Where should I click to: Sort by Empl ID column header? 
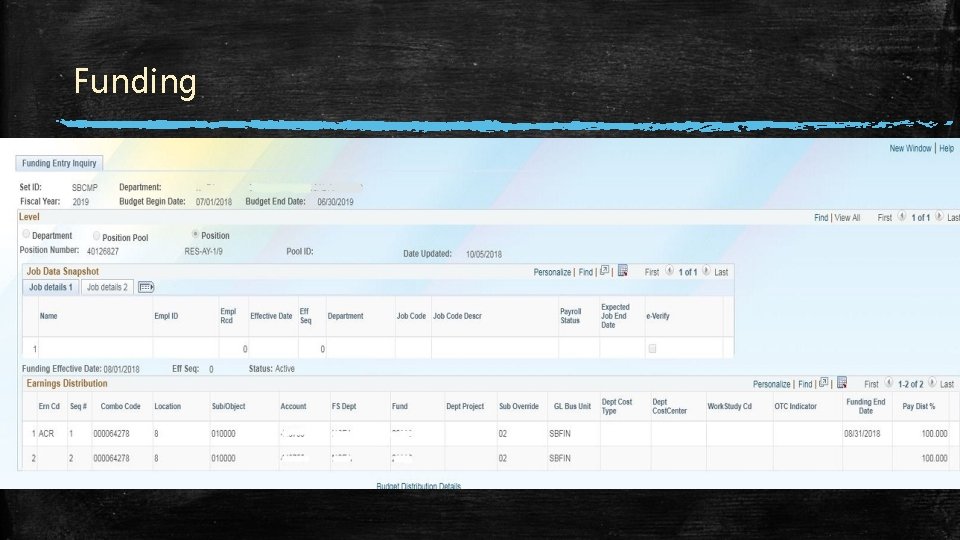point(166,317)
